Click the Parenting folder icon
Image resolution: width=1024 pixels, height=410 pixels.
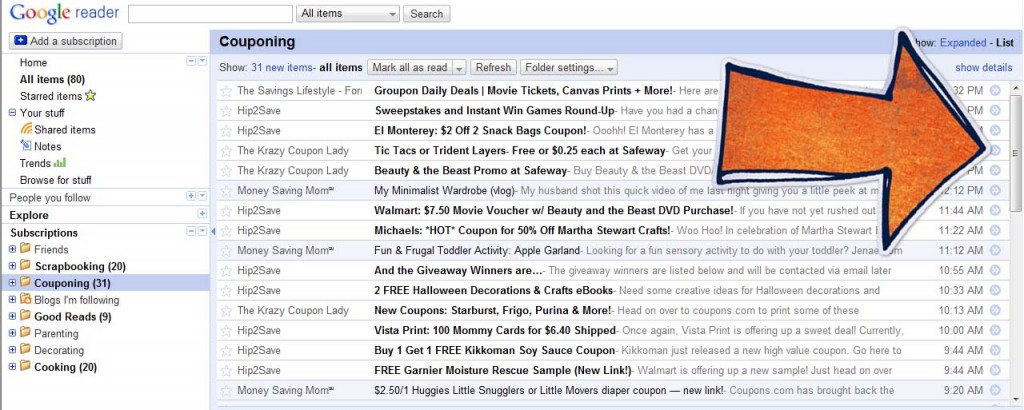point(25,333)
